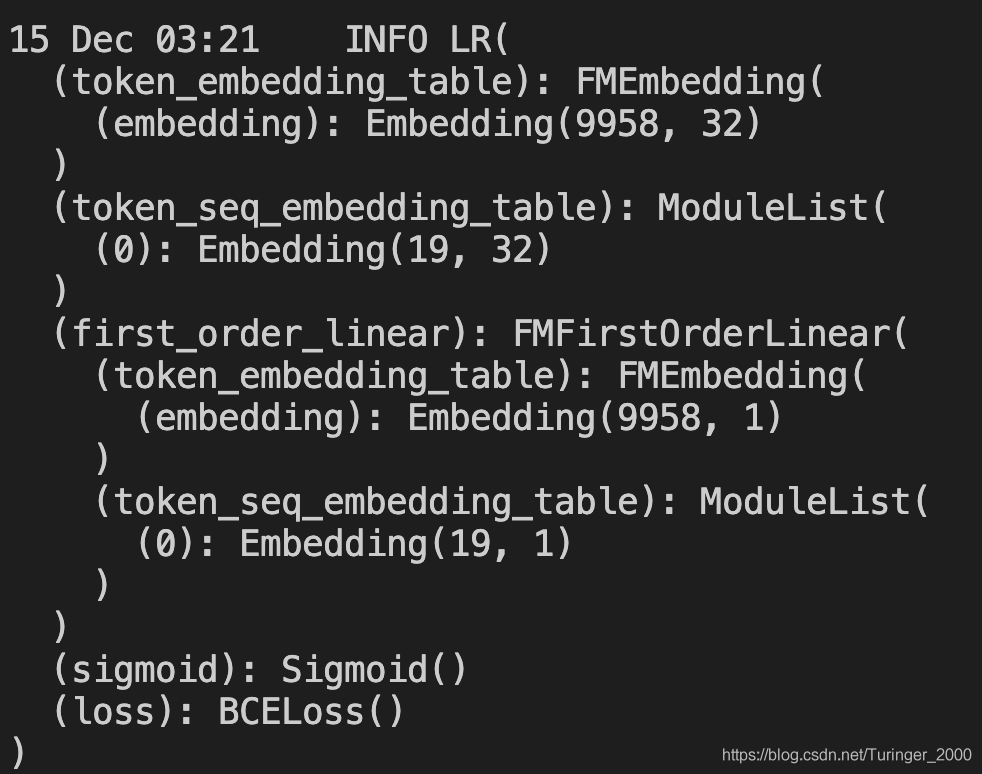Image resolution: width=982 pixels, height=774 pixels.
Task: Click the LR( model name
Action: tap(480, 39)
